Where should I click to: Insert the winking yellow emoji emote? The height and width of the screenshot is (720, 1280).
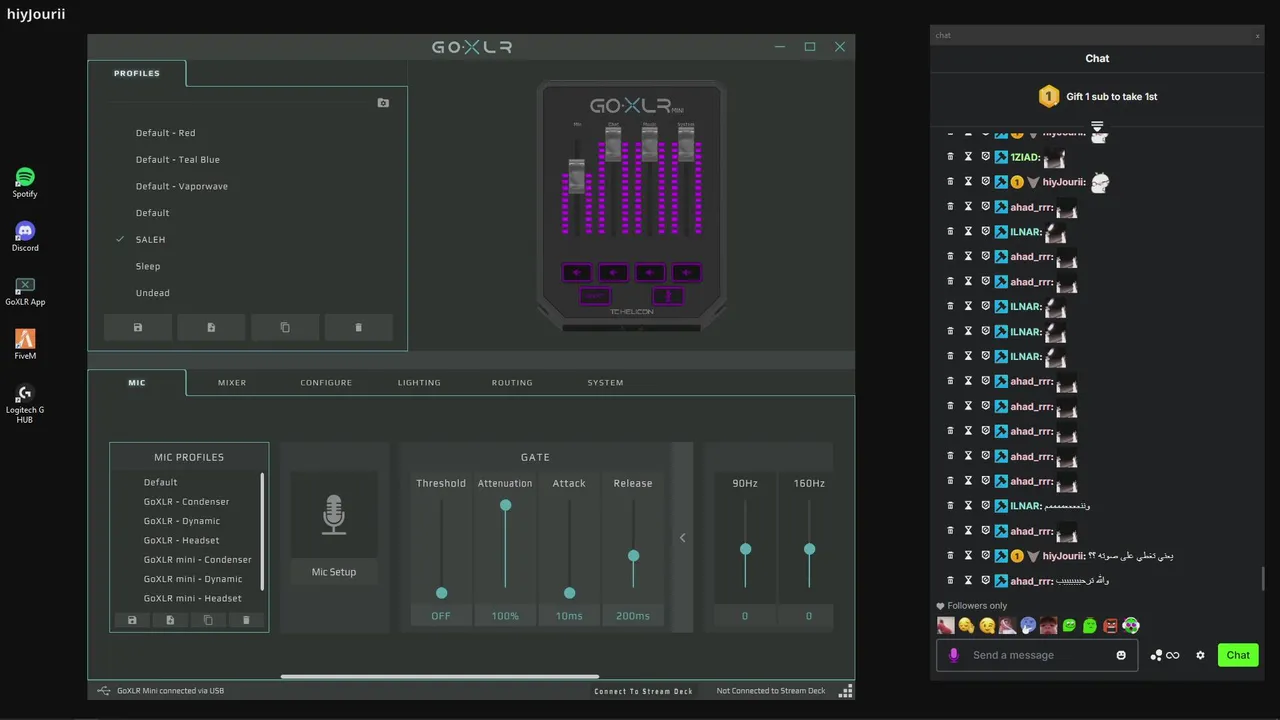click(x=987, y=626)
